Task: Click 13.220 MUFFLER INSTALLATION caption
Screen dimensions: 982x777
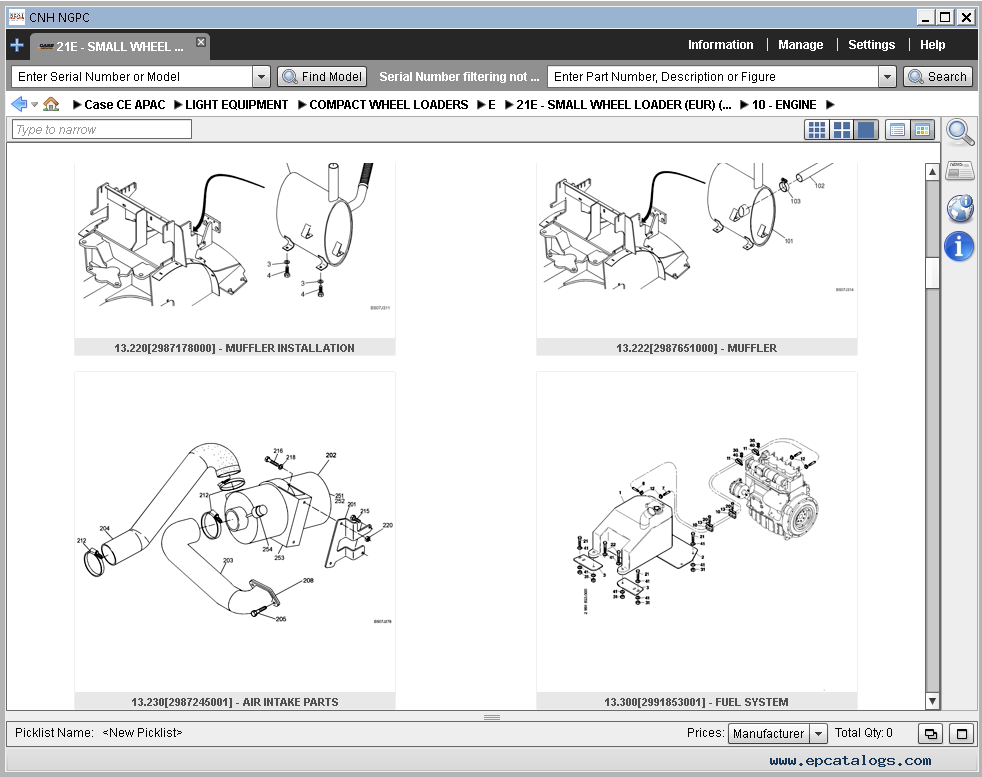Action: [x=235, y=347]
